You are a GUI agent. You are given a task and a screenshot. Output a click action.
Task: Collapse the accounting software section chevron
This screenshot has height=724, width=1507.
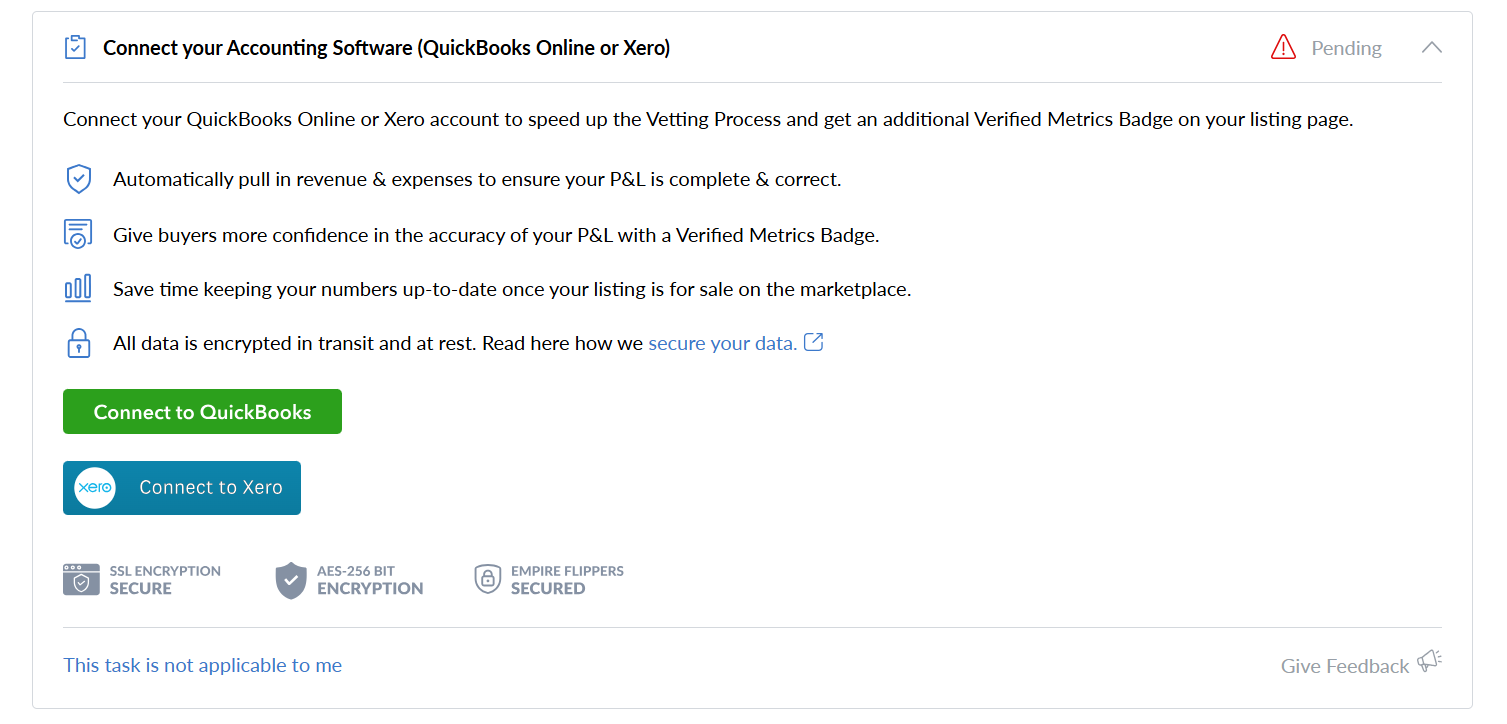(1431, 47)
